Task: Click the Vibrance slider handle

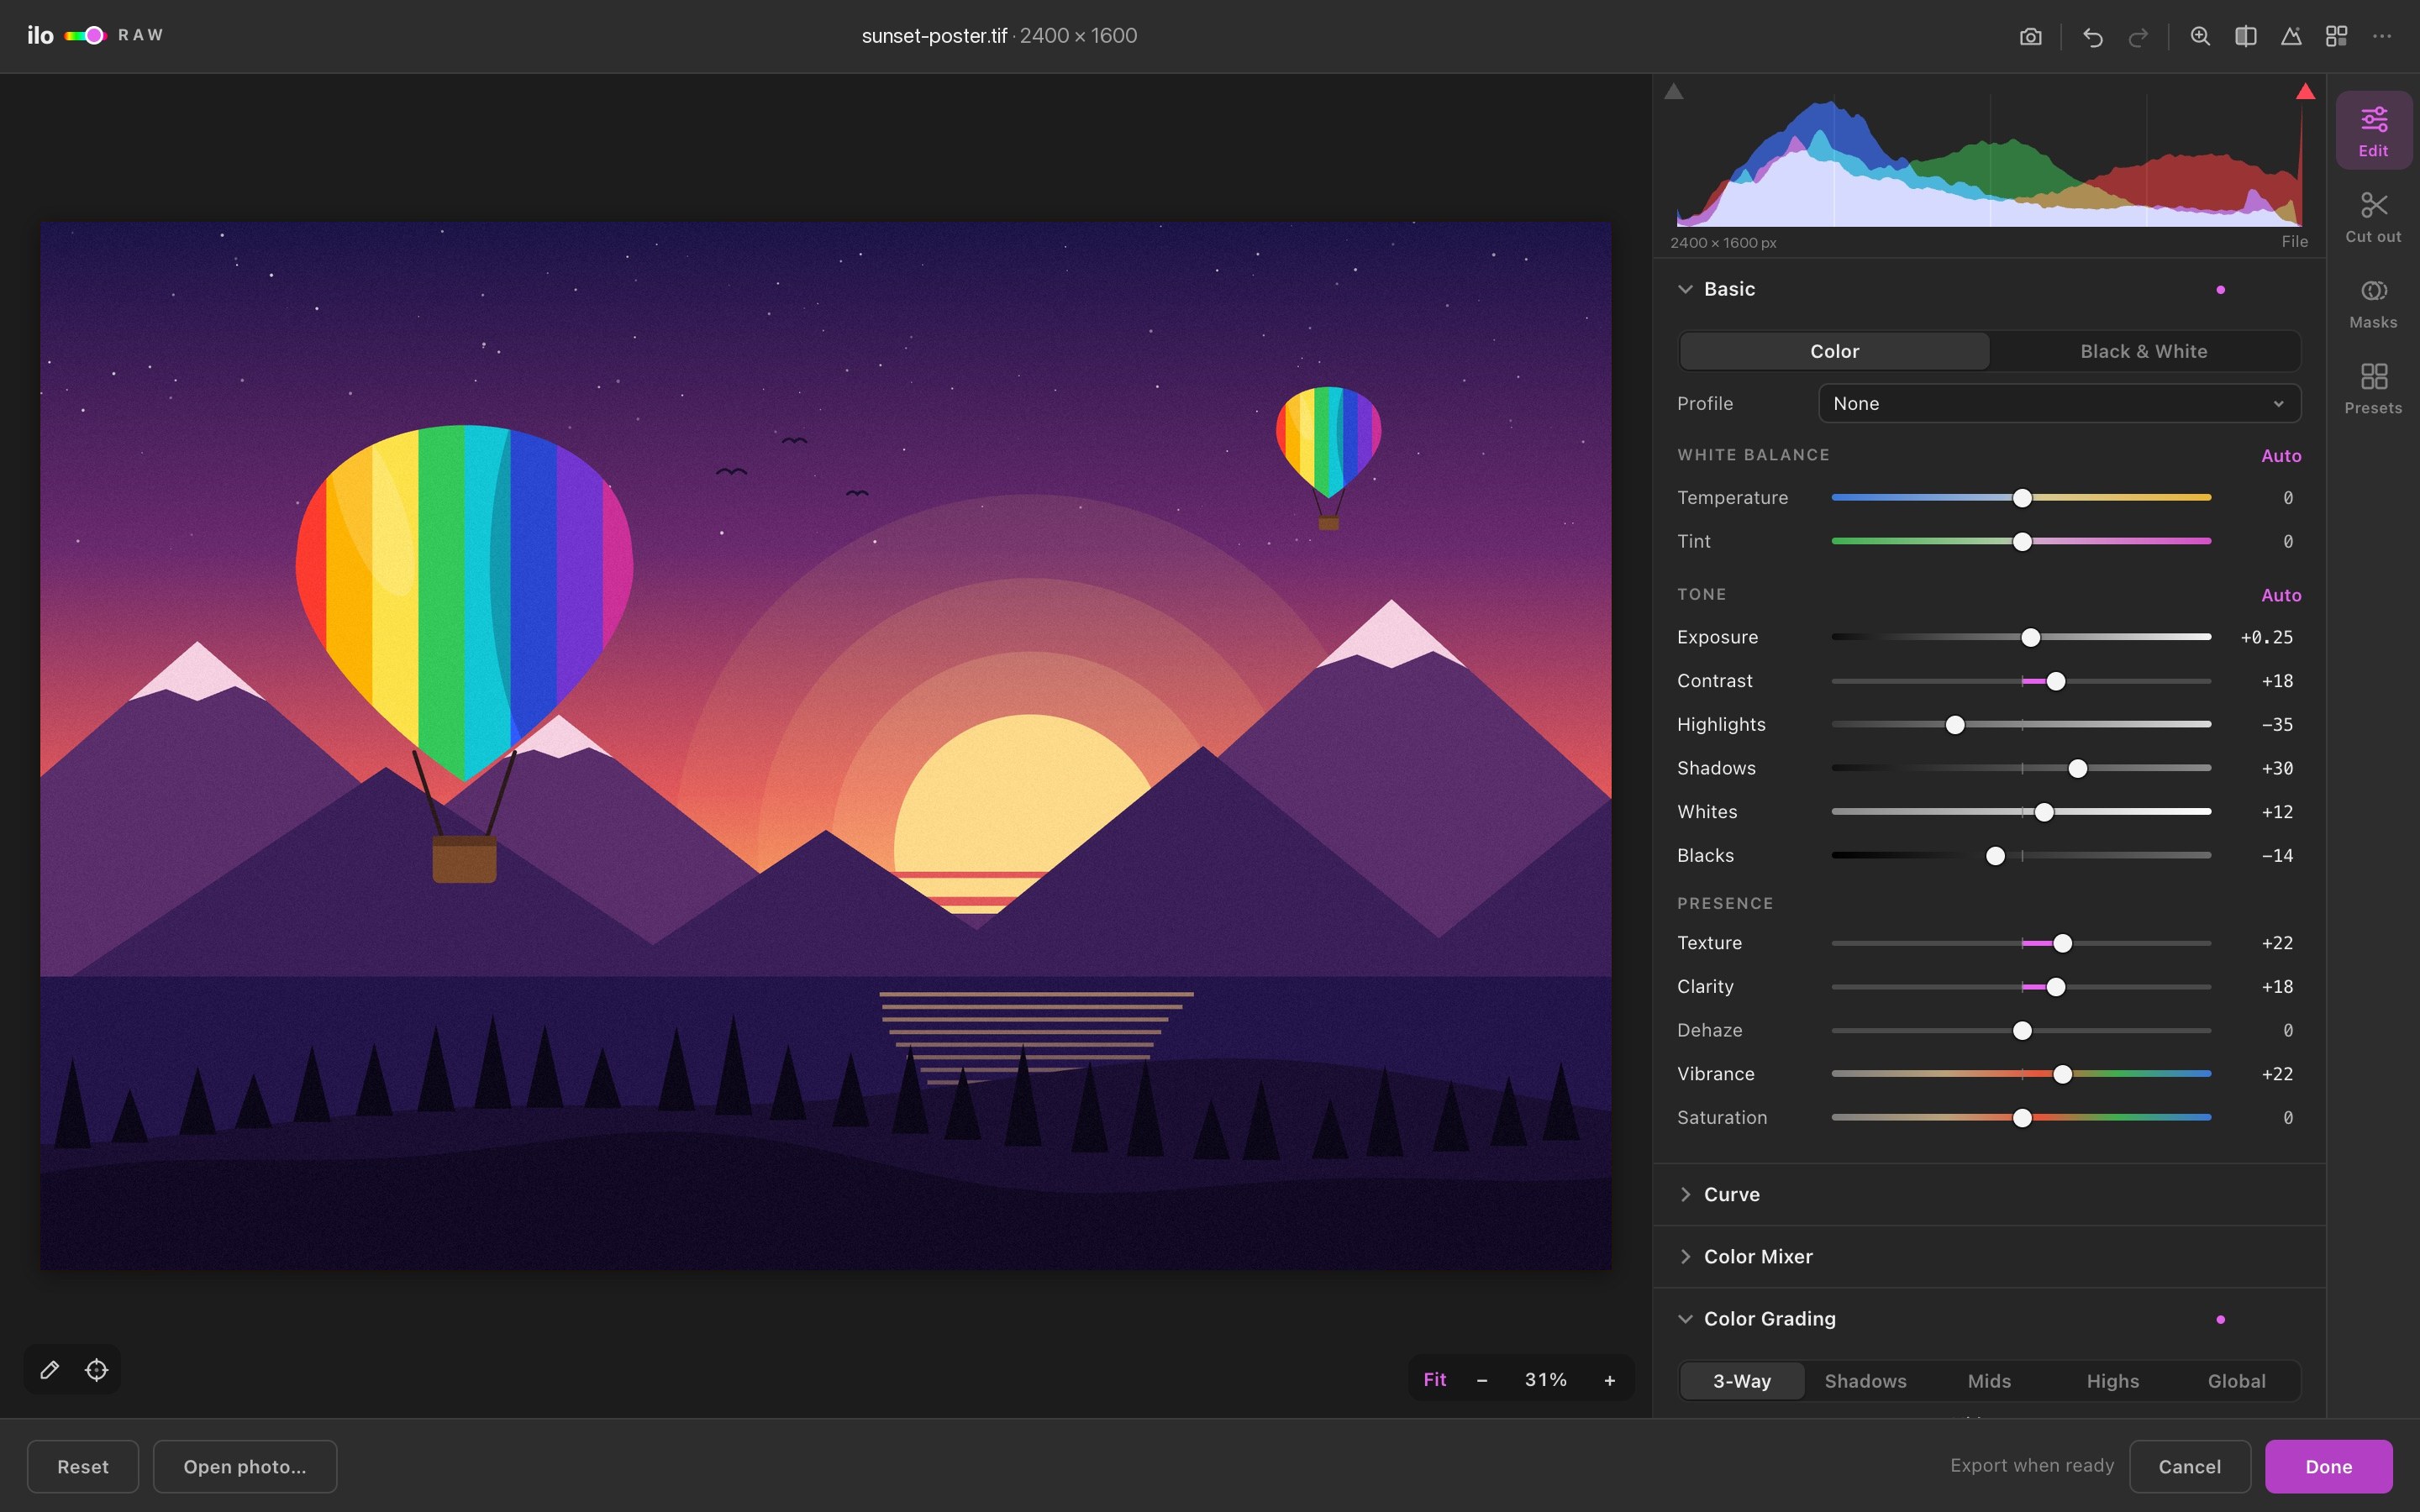Action: coord(2062,1075)
